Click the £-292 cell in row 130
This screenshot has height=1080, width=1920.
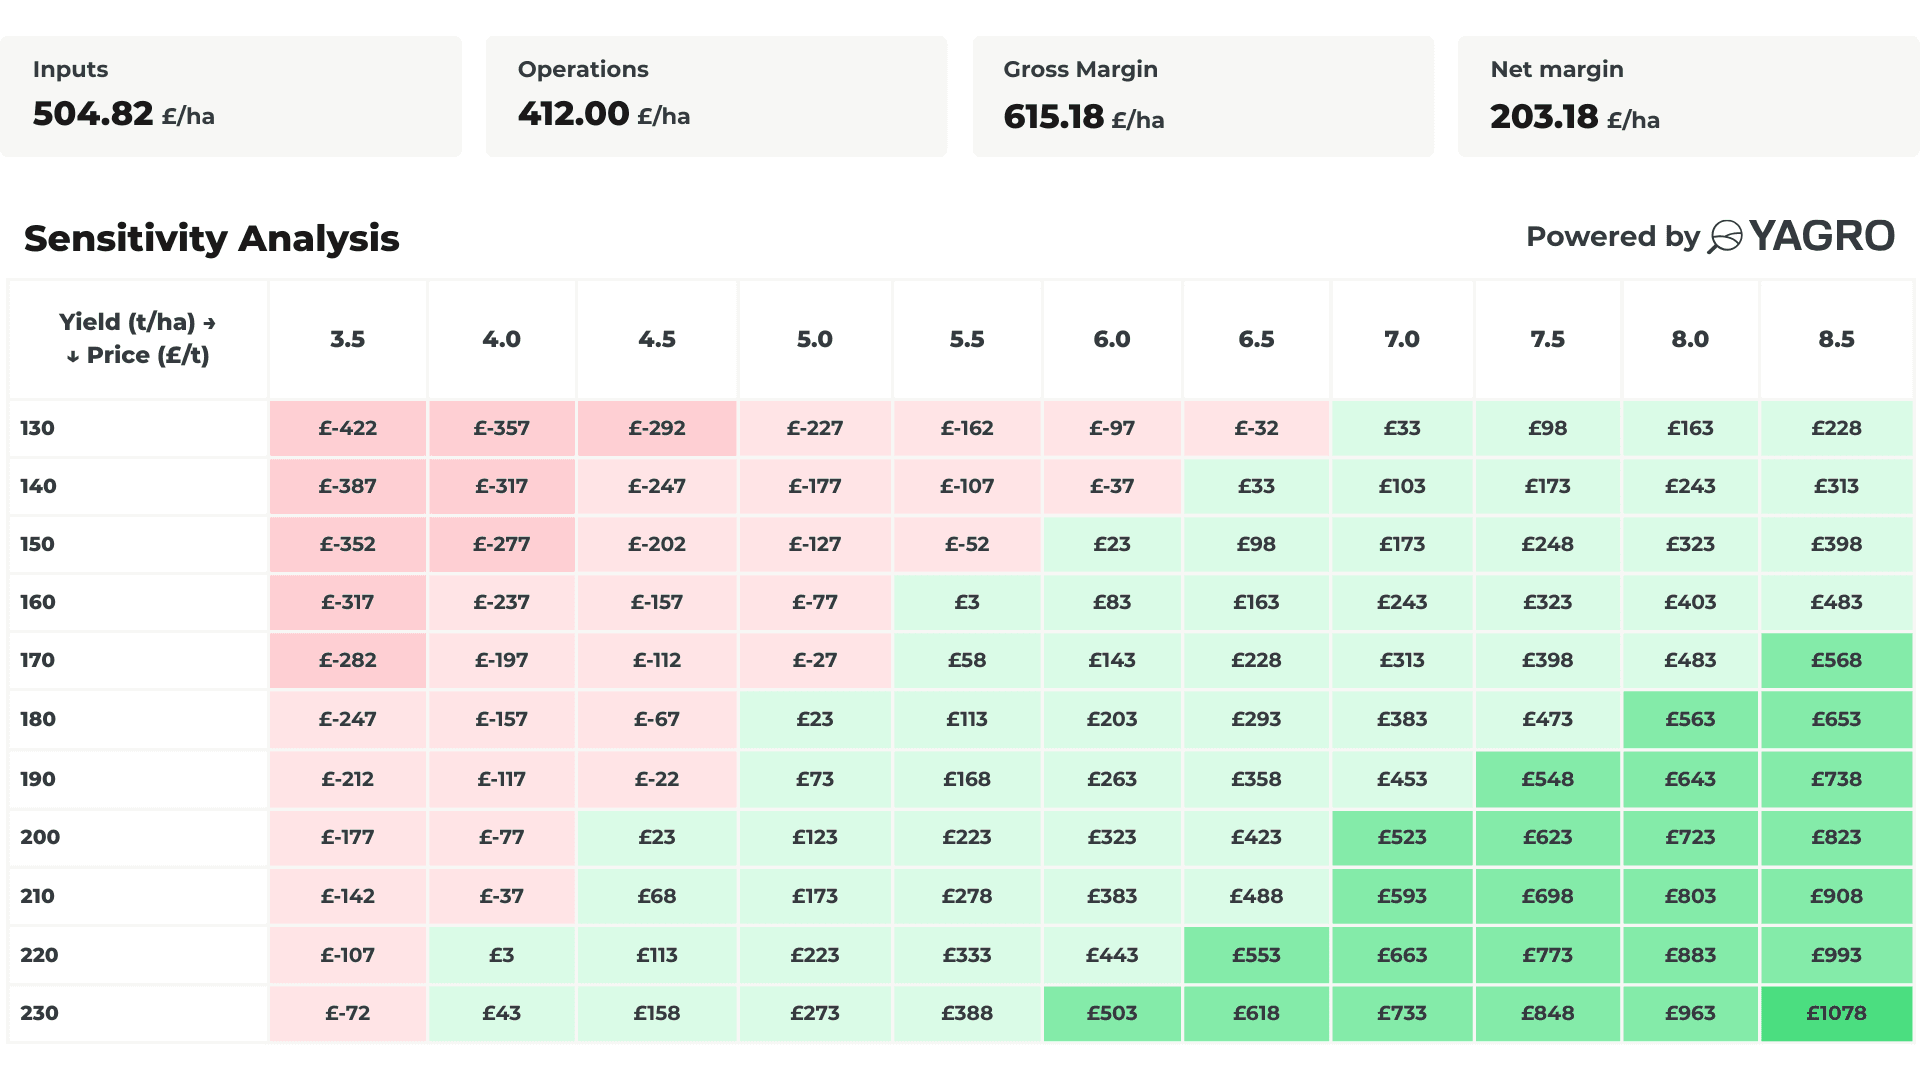(656, 428)
